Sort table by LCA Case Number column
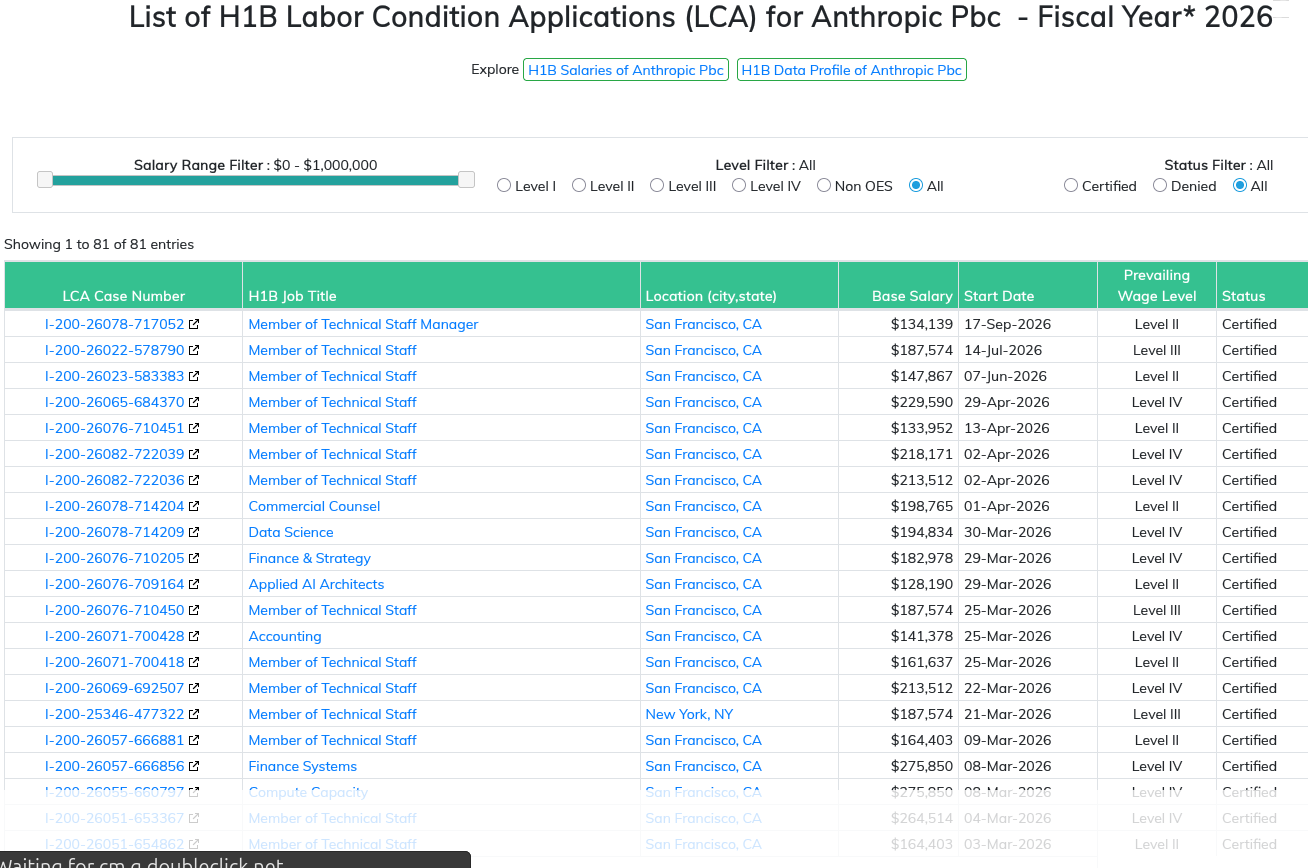1308x868 pixels. 124,286
